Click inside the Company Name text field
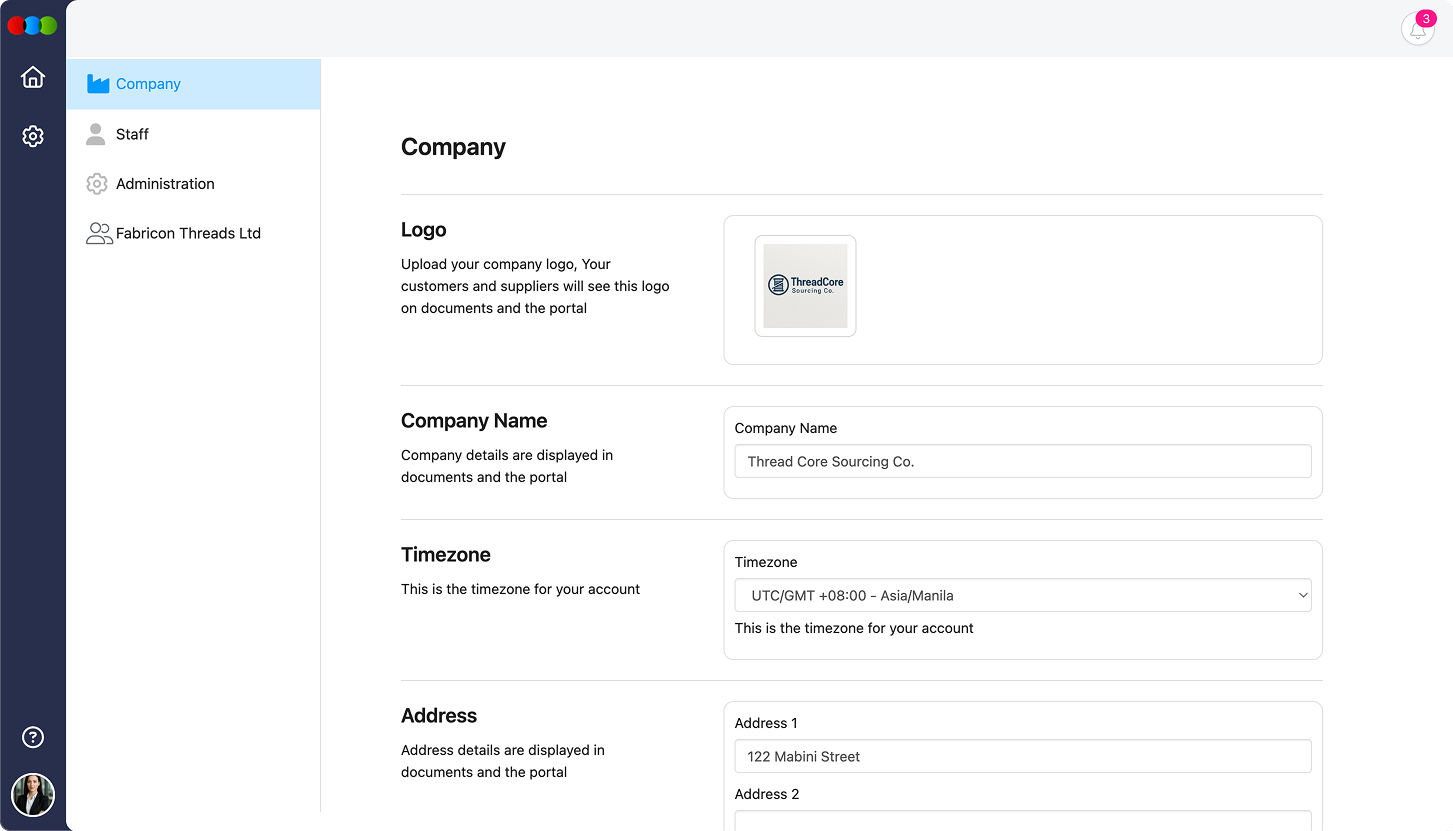The width and height of the screenshot is (1453, 831). tap(1022, 461)
